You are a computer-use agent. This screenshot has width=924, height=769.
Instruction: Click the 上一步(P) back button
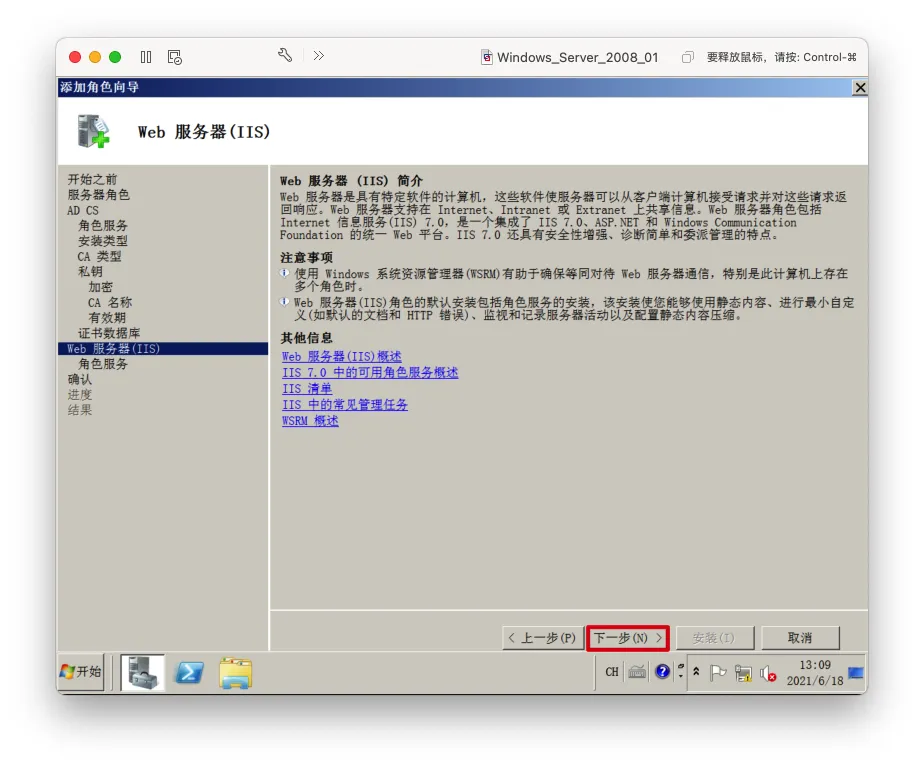tap(543, 638)
